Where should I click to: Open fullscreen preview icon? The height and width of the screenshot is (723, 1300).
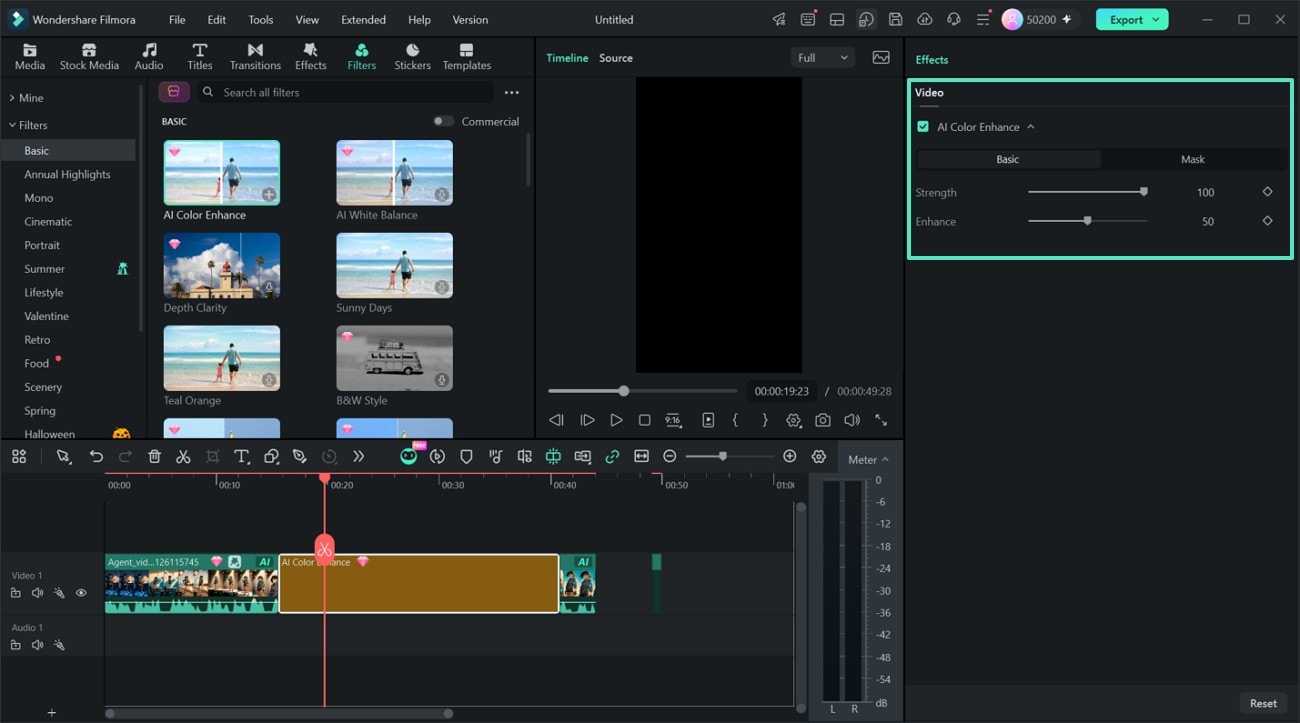tap(881, 421)
